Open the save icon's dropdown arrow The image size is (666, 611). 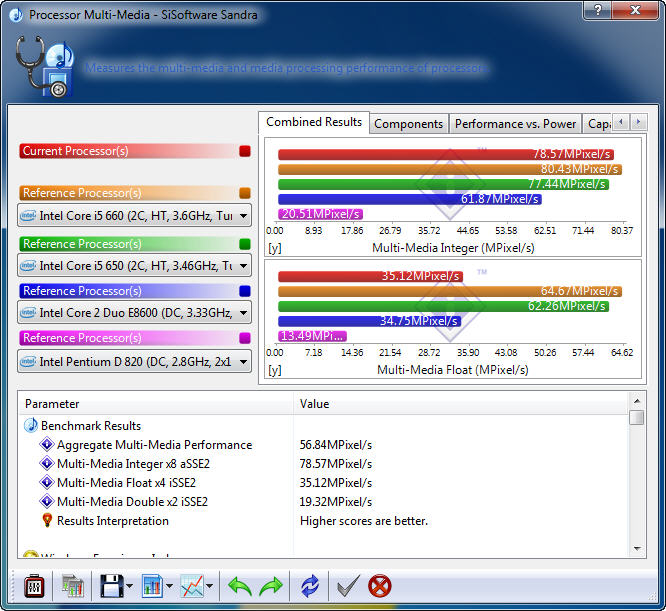(130, 586)
